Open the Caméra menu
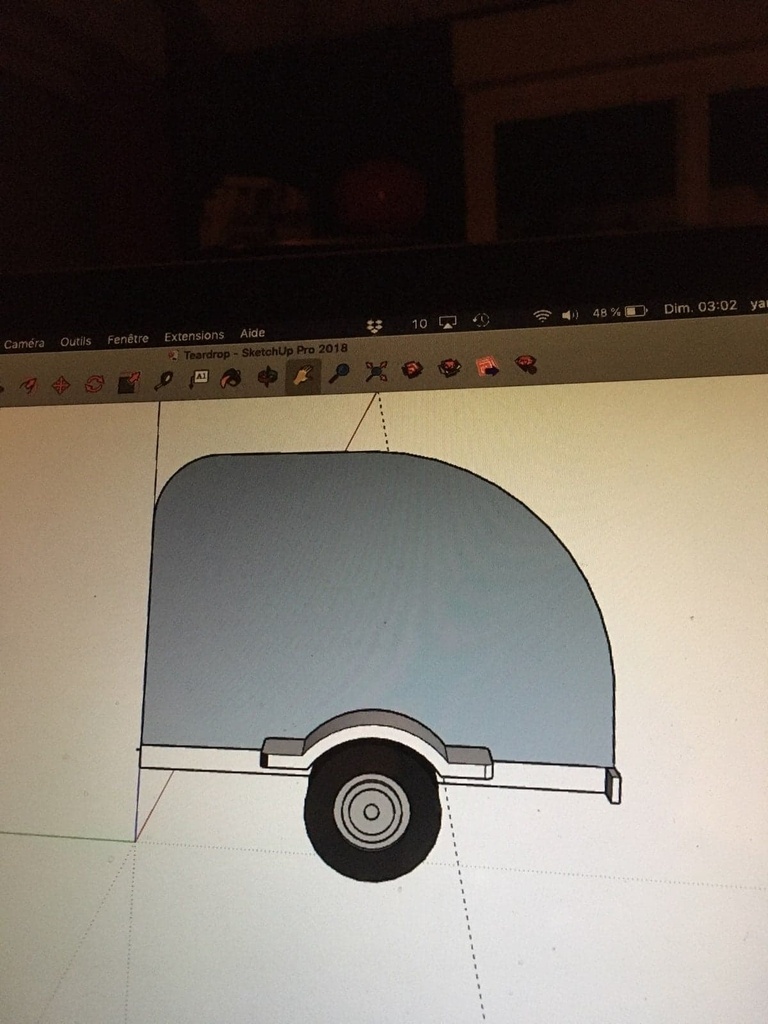The width and height of the screenshot is (768, 1024). [24, 344]
